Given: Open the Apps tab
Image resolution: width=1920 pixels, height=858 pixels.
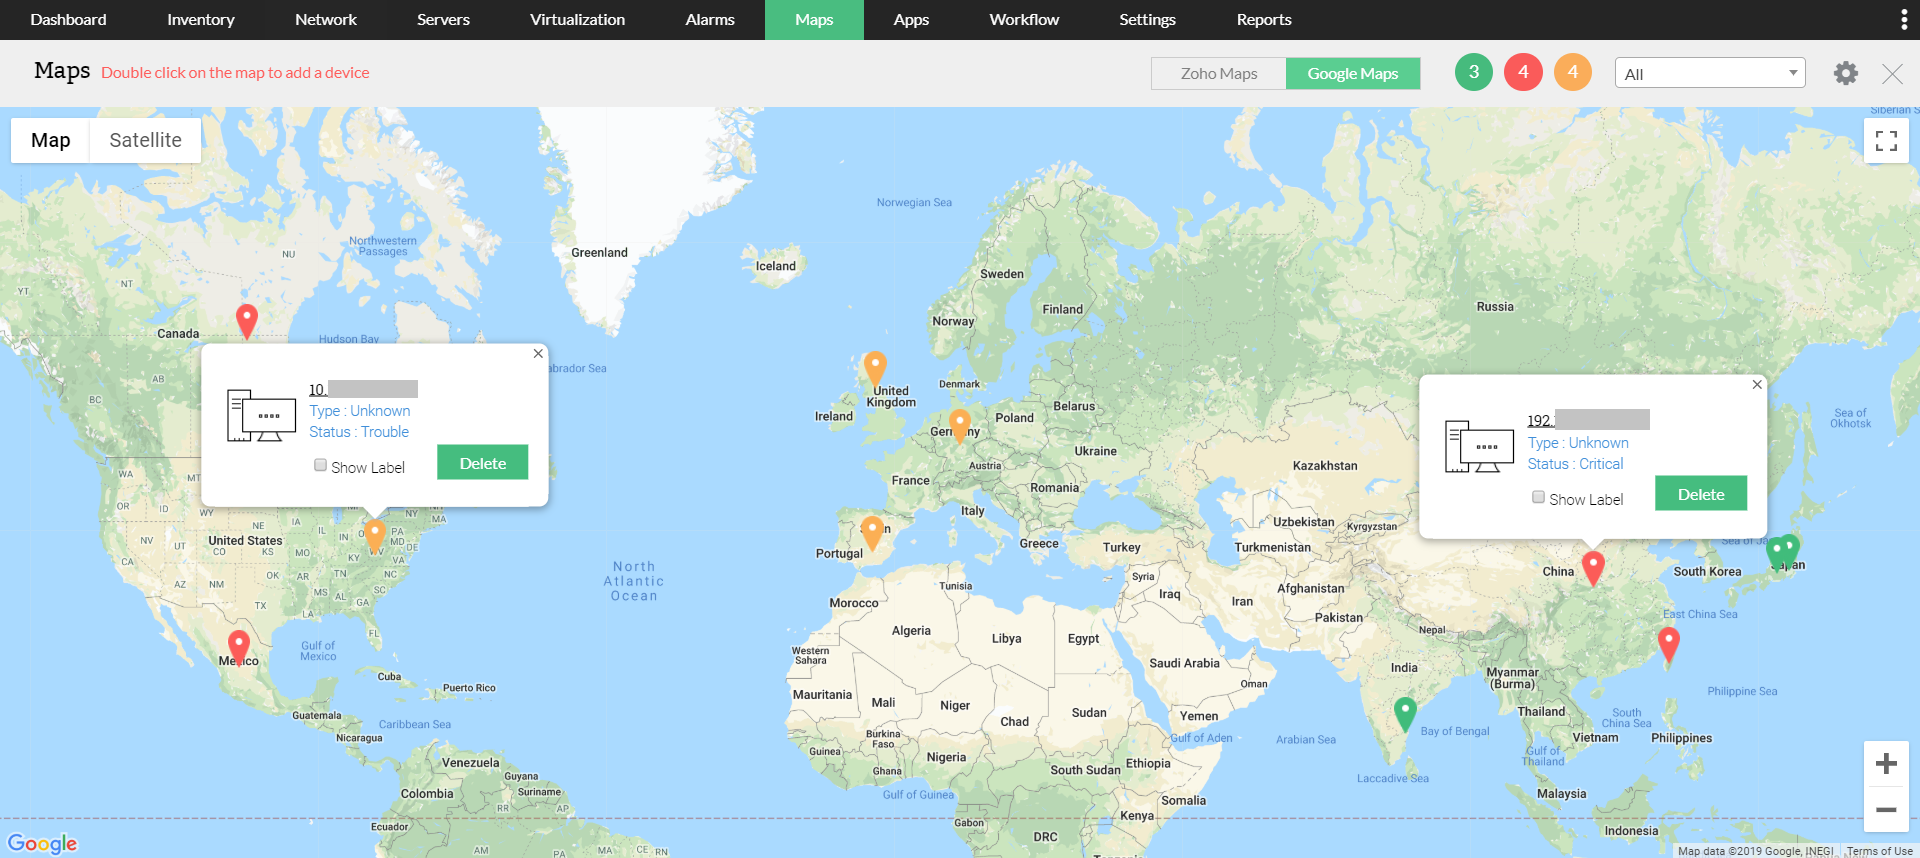Looking at the screenshot, I should (x=911, y=20).
